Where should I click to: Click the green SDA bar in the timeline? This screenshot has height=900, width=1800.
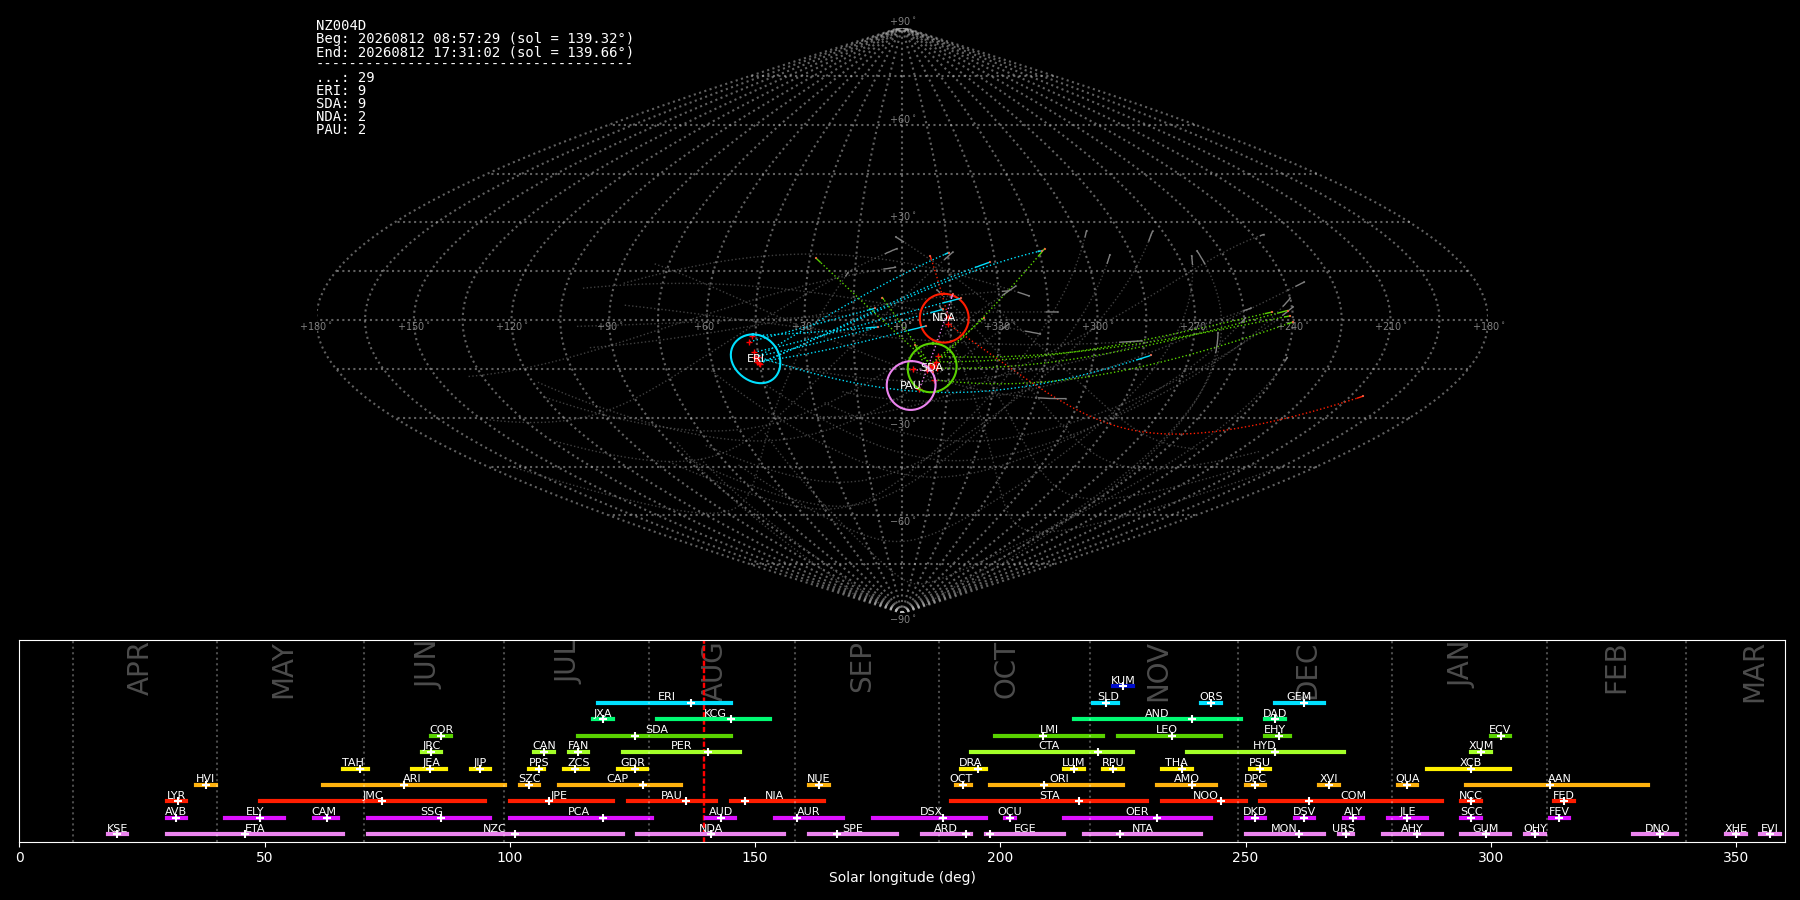[x=654, y=736]
